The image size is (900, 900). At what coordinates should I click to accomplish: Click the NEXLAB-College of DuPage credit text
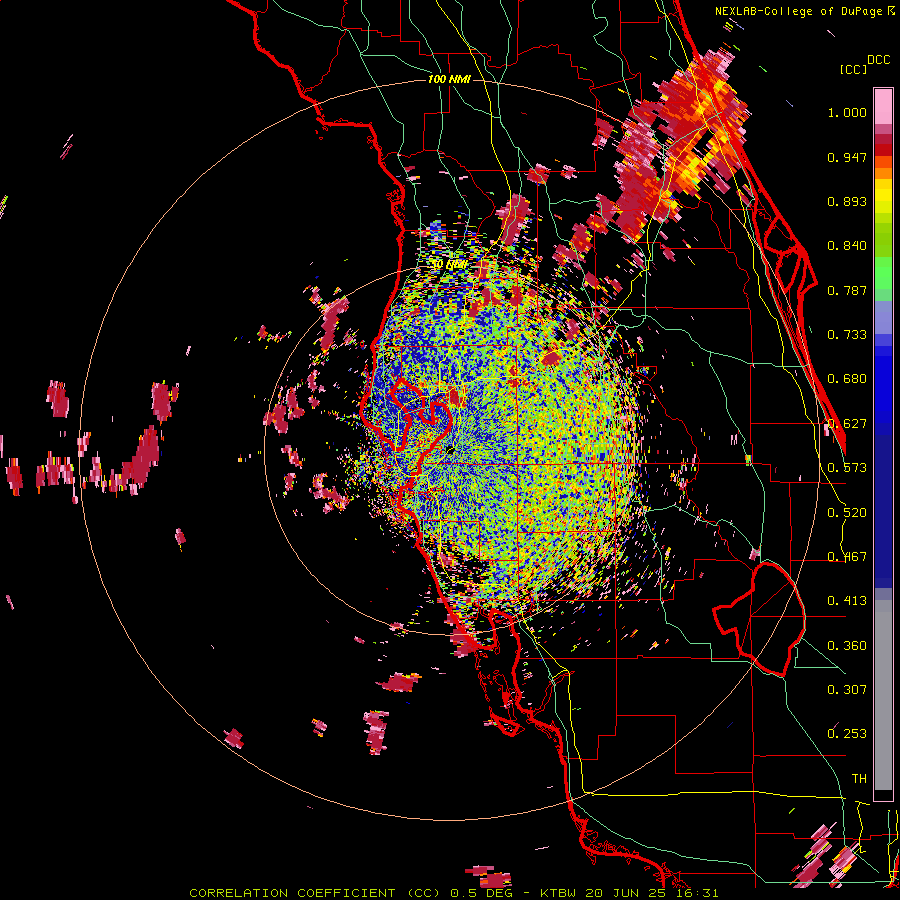click(798, 11)
